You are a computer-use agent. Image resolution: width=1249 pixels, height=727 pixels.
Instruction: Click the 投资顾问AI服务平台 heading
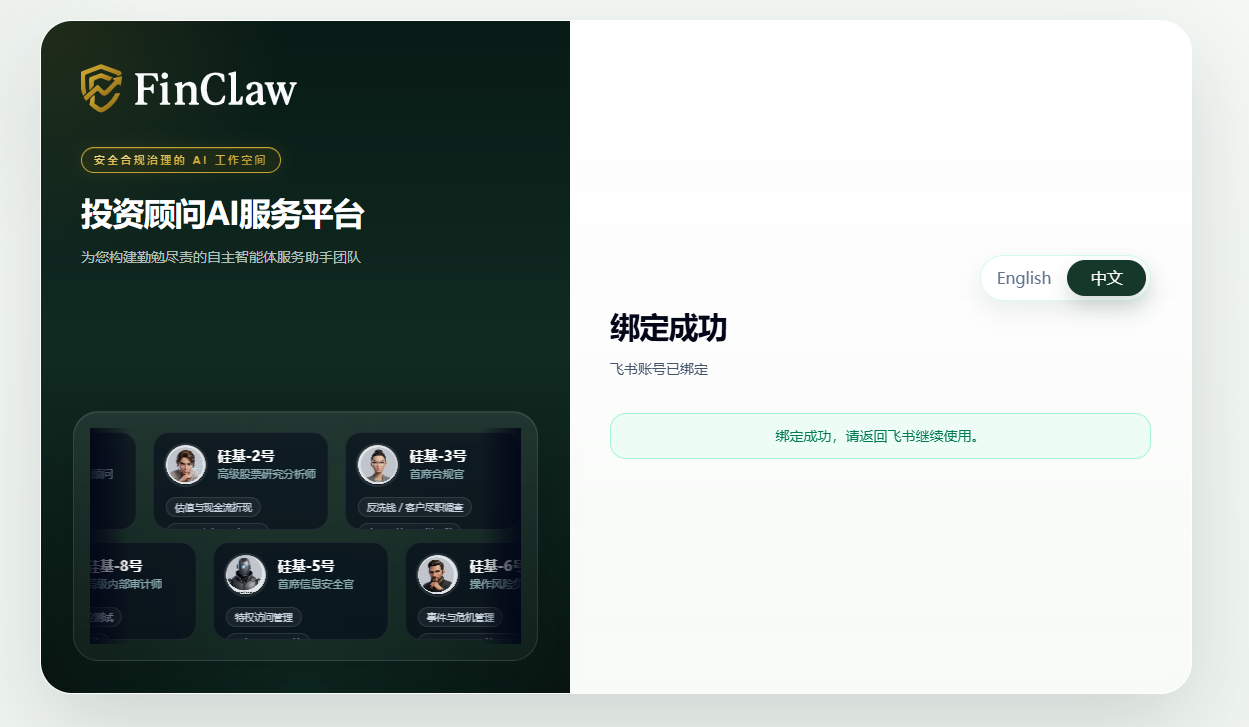pos(222,215)
